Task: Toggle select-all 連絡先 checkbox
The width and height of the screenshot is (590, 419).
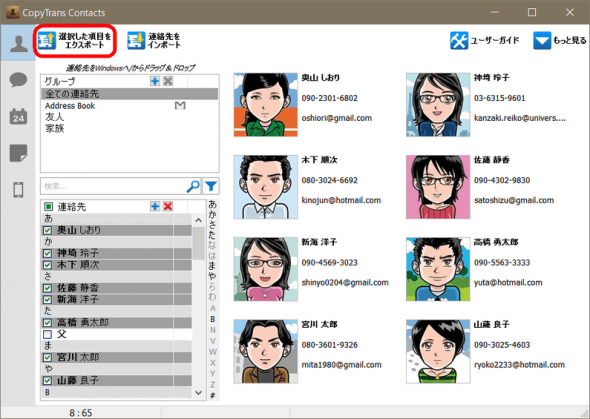Action: click(x=48, y=206)
